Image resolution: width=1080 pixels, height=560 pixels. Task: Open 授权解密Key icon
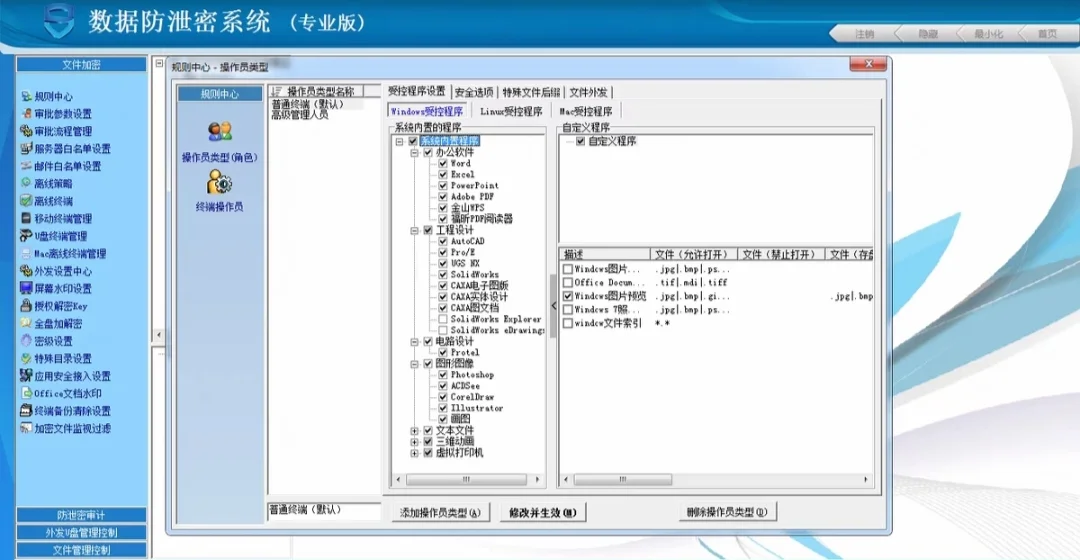(x=26, y=306)
